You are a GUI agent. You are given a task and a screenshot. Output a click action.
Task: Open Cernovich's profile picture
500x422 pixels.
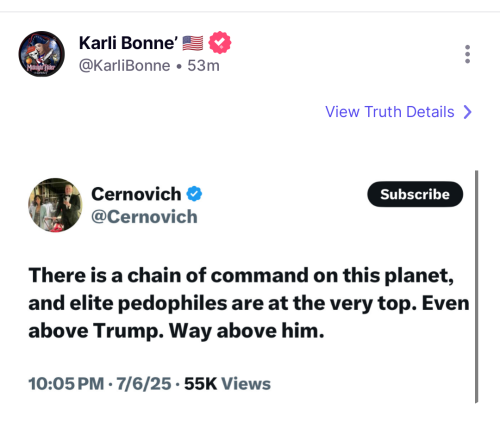point(55,205)
